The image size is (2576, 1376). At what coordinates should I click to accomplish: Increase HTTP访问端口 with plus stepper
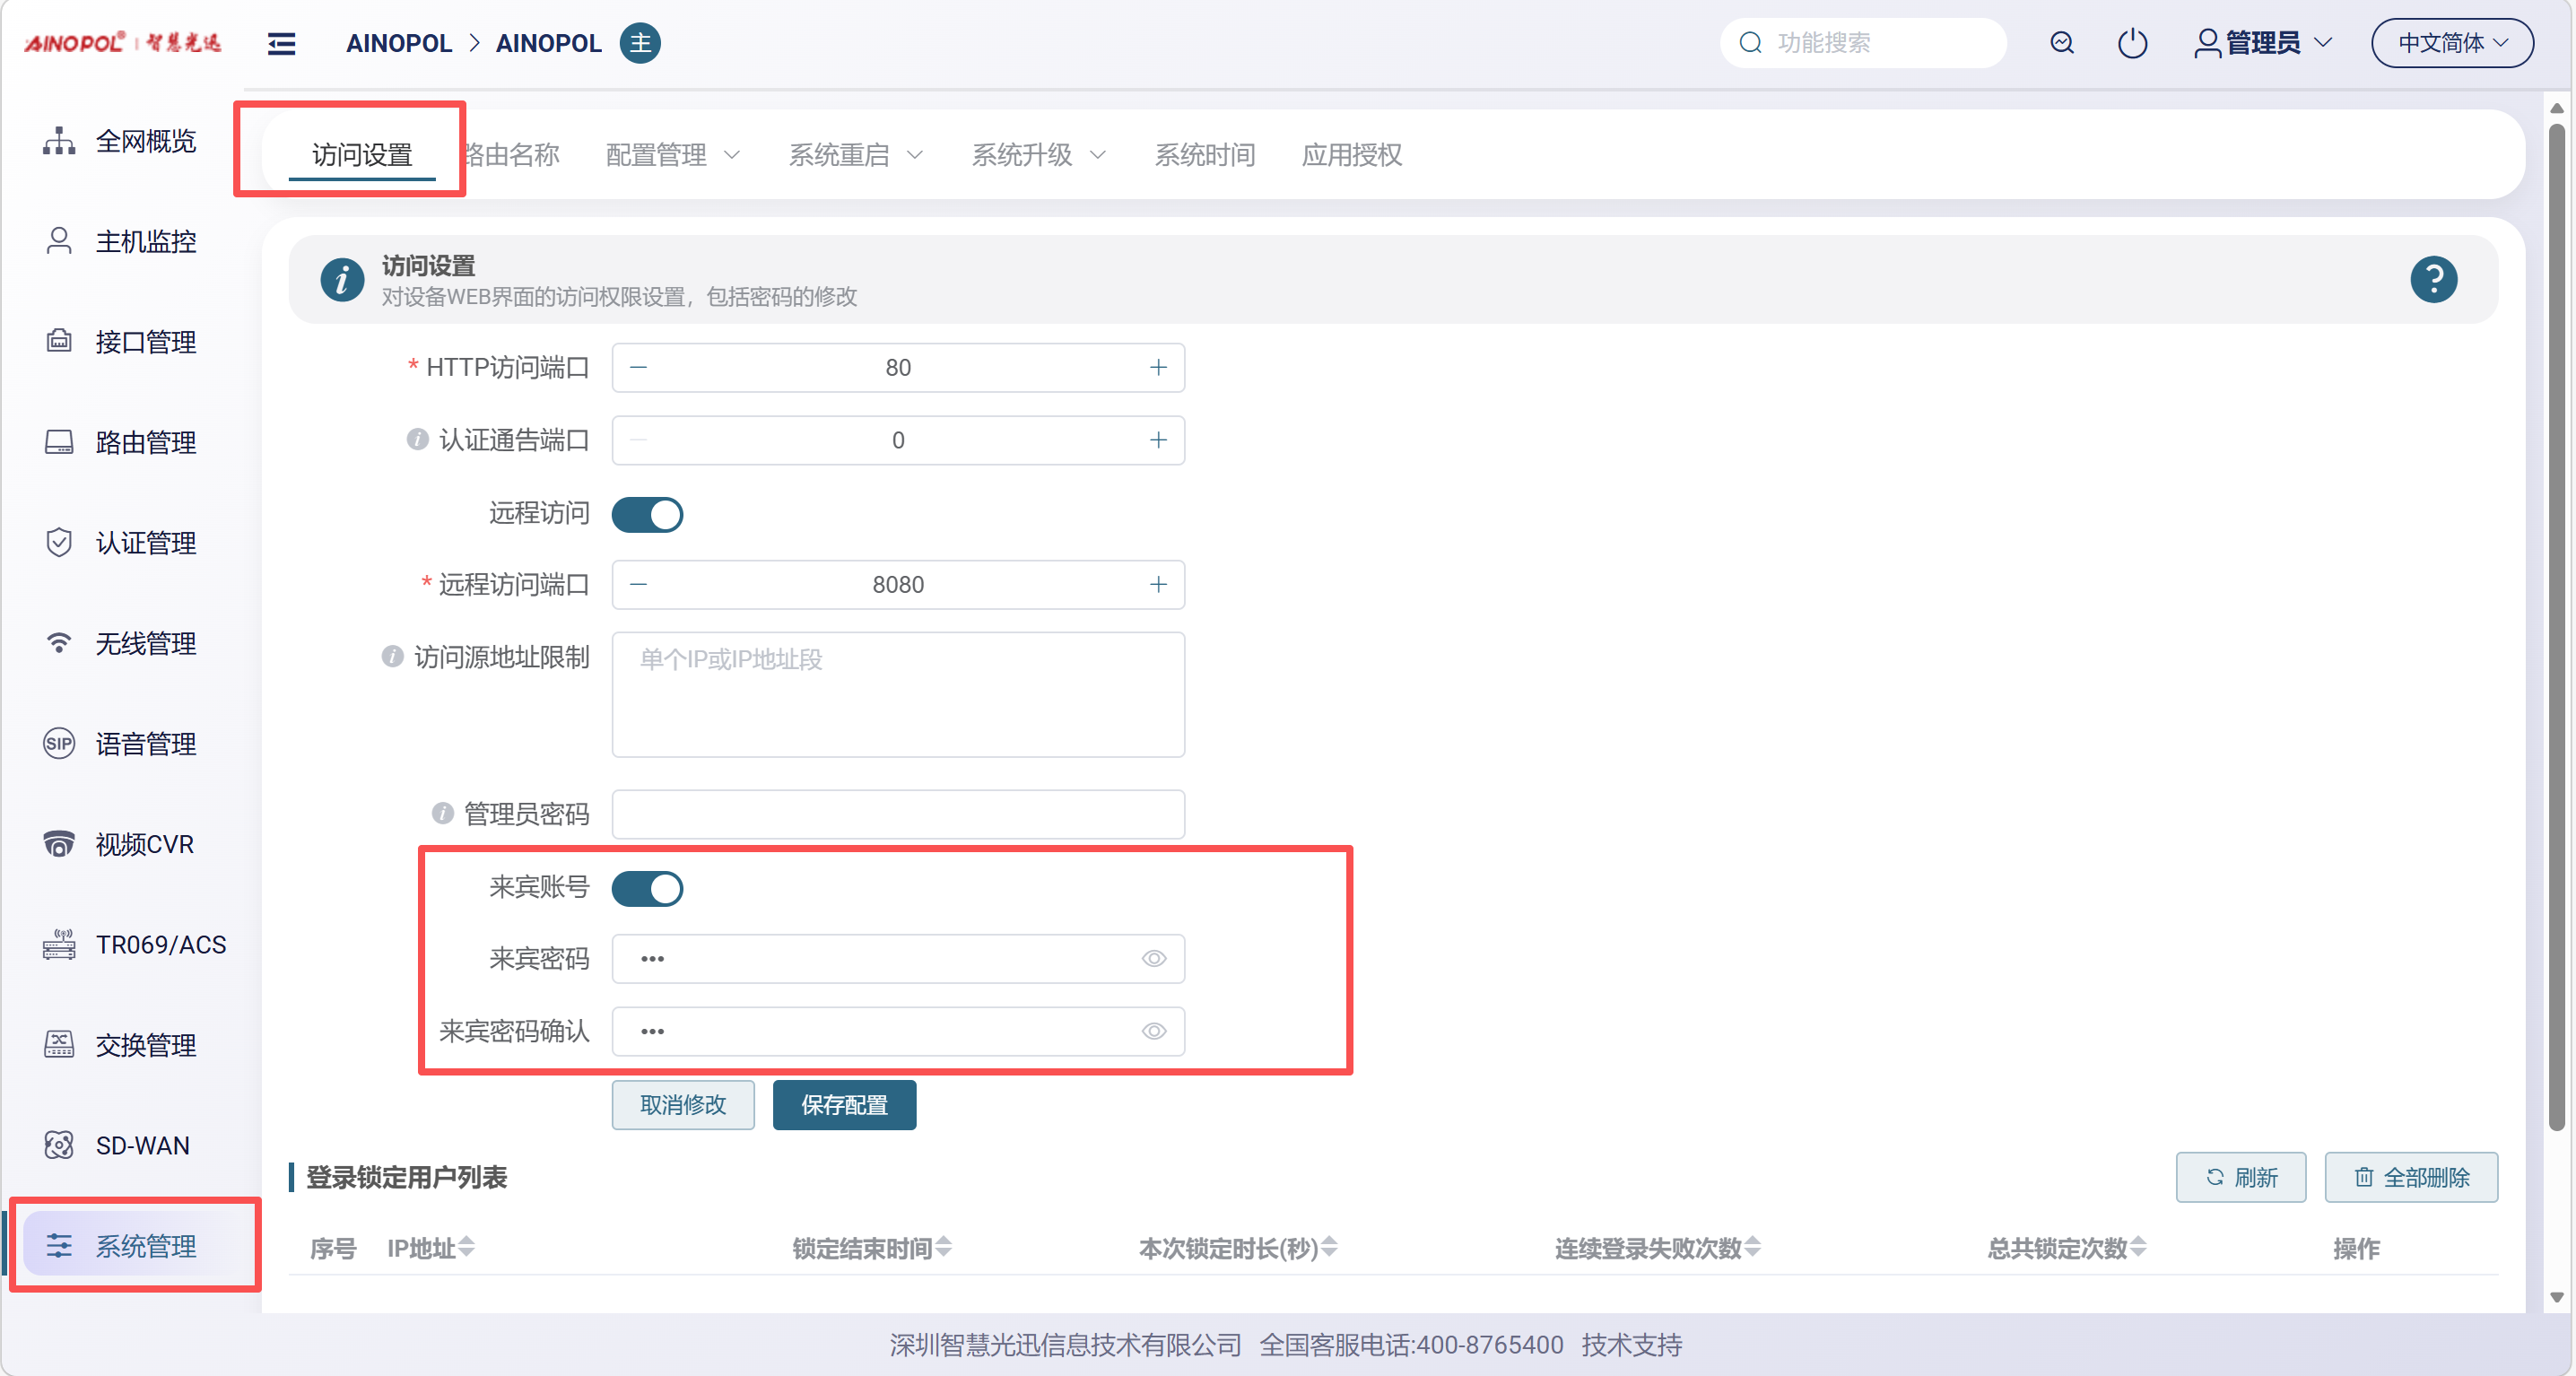(1158, 367)
